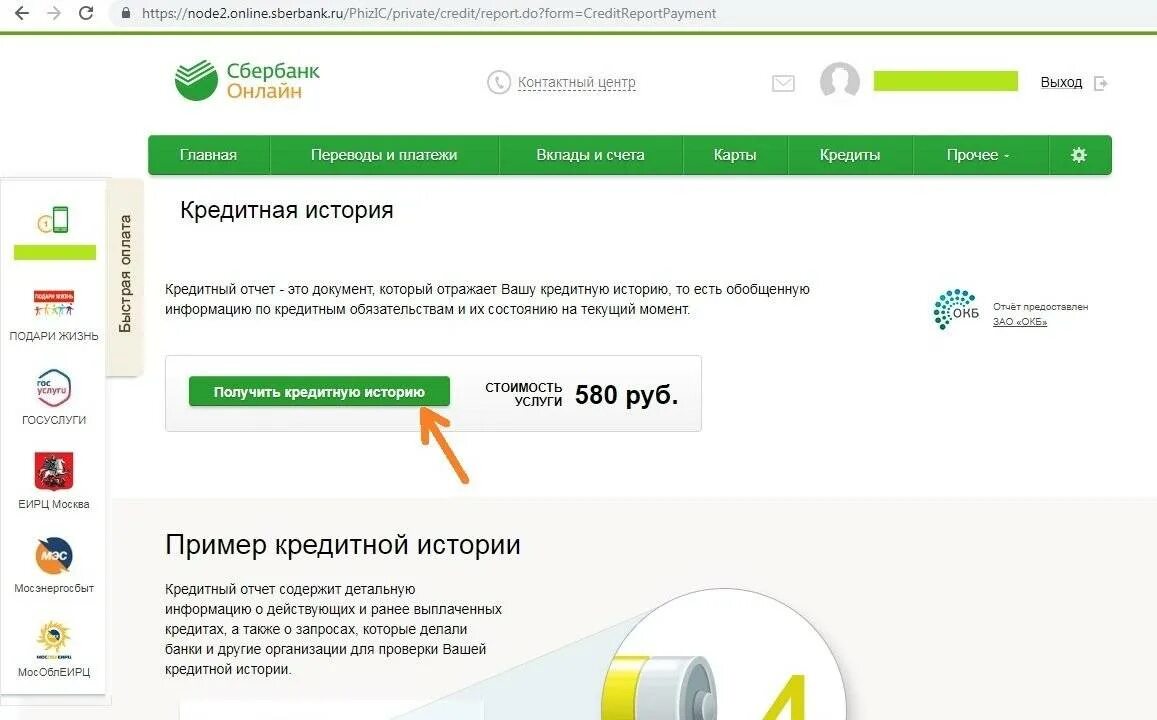1157x720 pixels.
Task: Open the Переводы и платежи tab
Action: (x=384, y=155)
